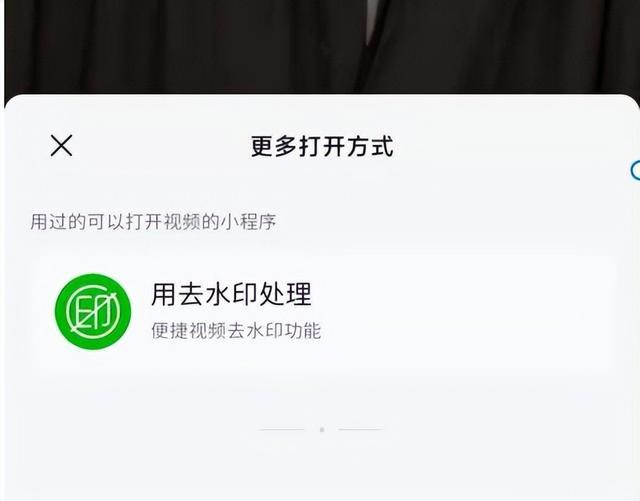Image resolution: width=640 pixels, height=501 pixels.
Task: Click the line left of the bottom dot
Action: 282,430
